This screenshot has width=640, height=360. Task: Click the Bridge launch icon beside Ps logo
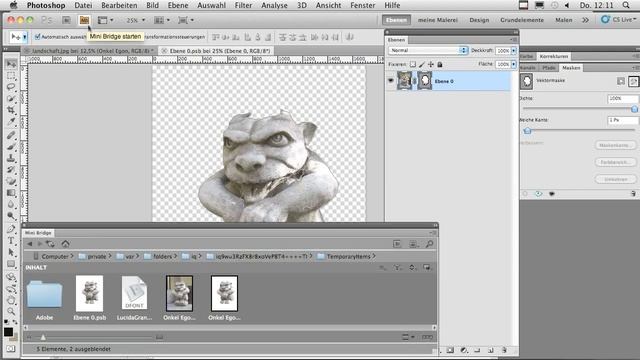coord(66,20)
